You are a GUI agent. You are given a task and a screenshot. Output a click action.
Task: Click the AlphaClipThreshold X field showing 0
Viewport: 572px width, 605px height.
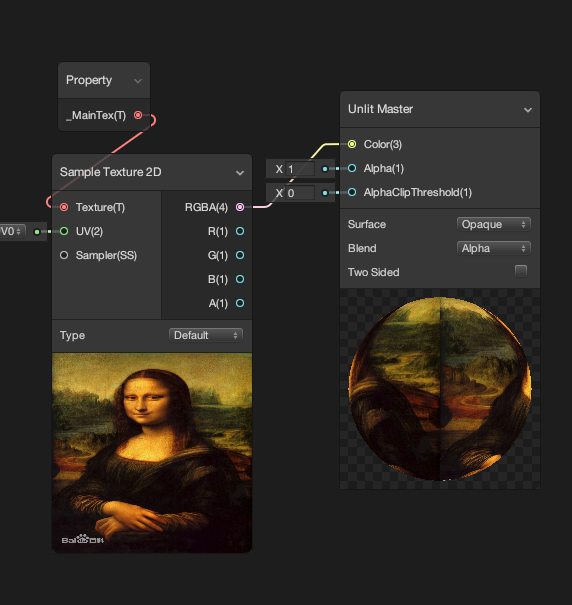pos(300,193)
